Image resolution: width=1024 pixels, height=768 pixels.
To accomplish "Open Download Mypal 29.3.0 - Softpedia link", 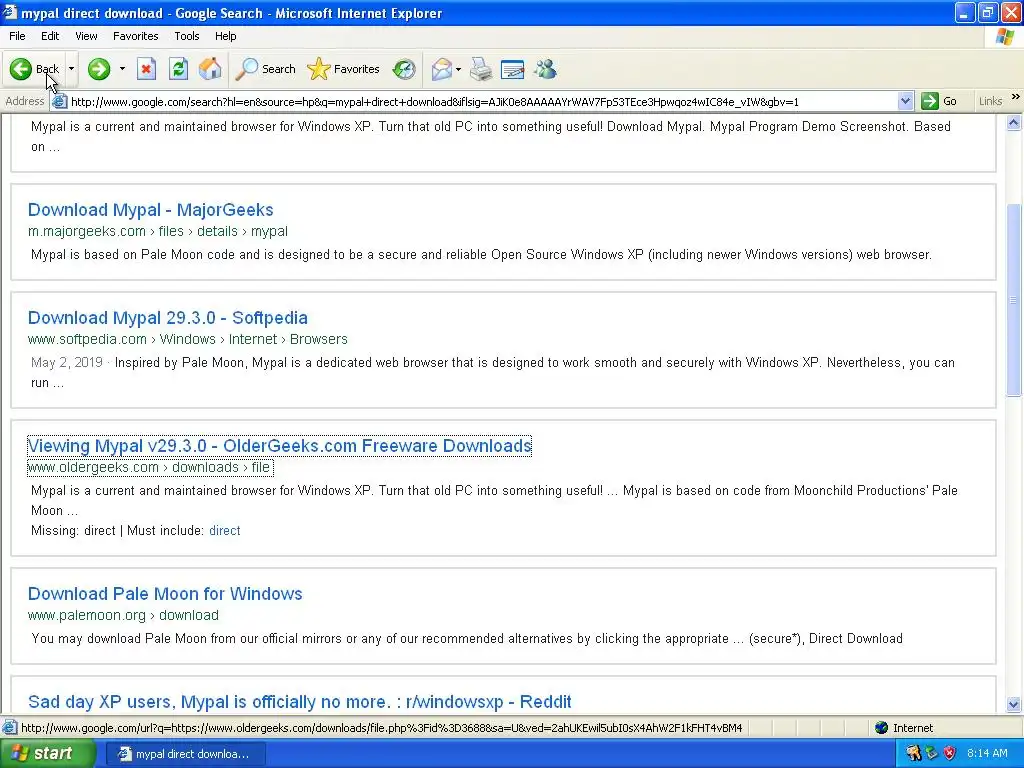I will (x=167, y=317).
